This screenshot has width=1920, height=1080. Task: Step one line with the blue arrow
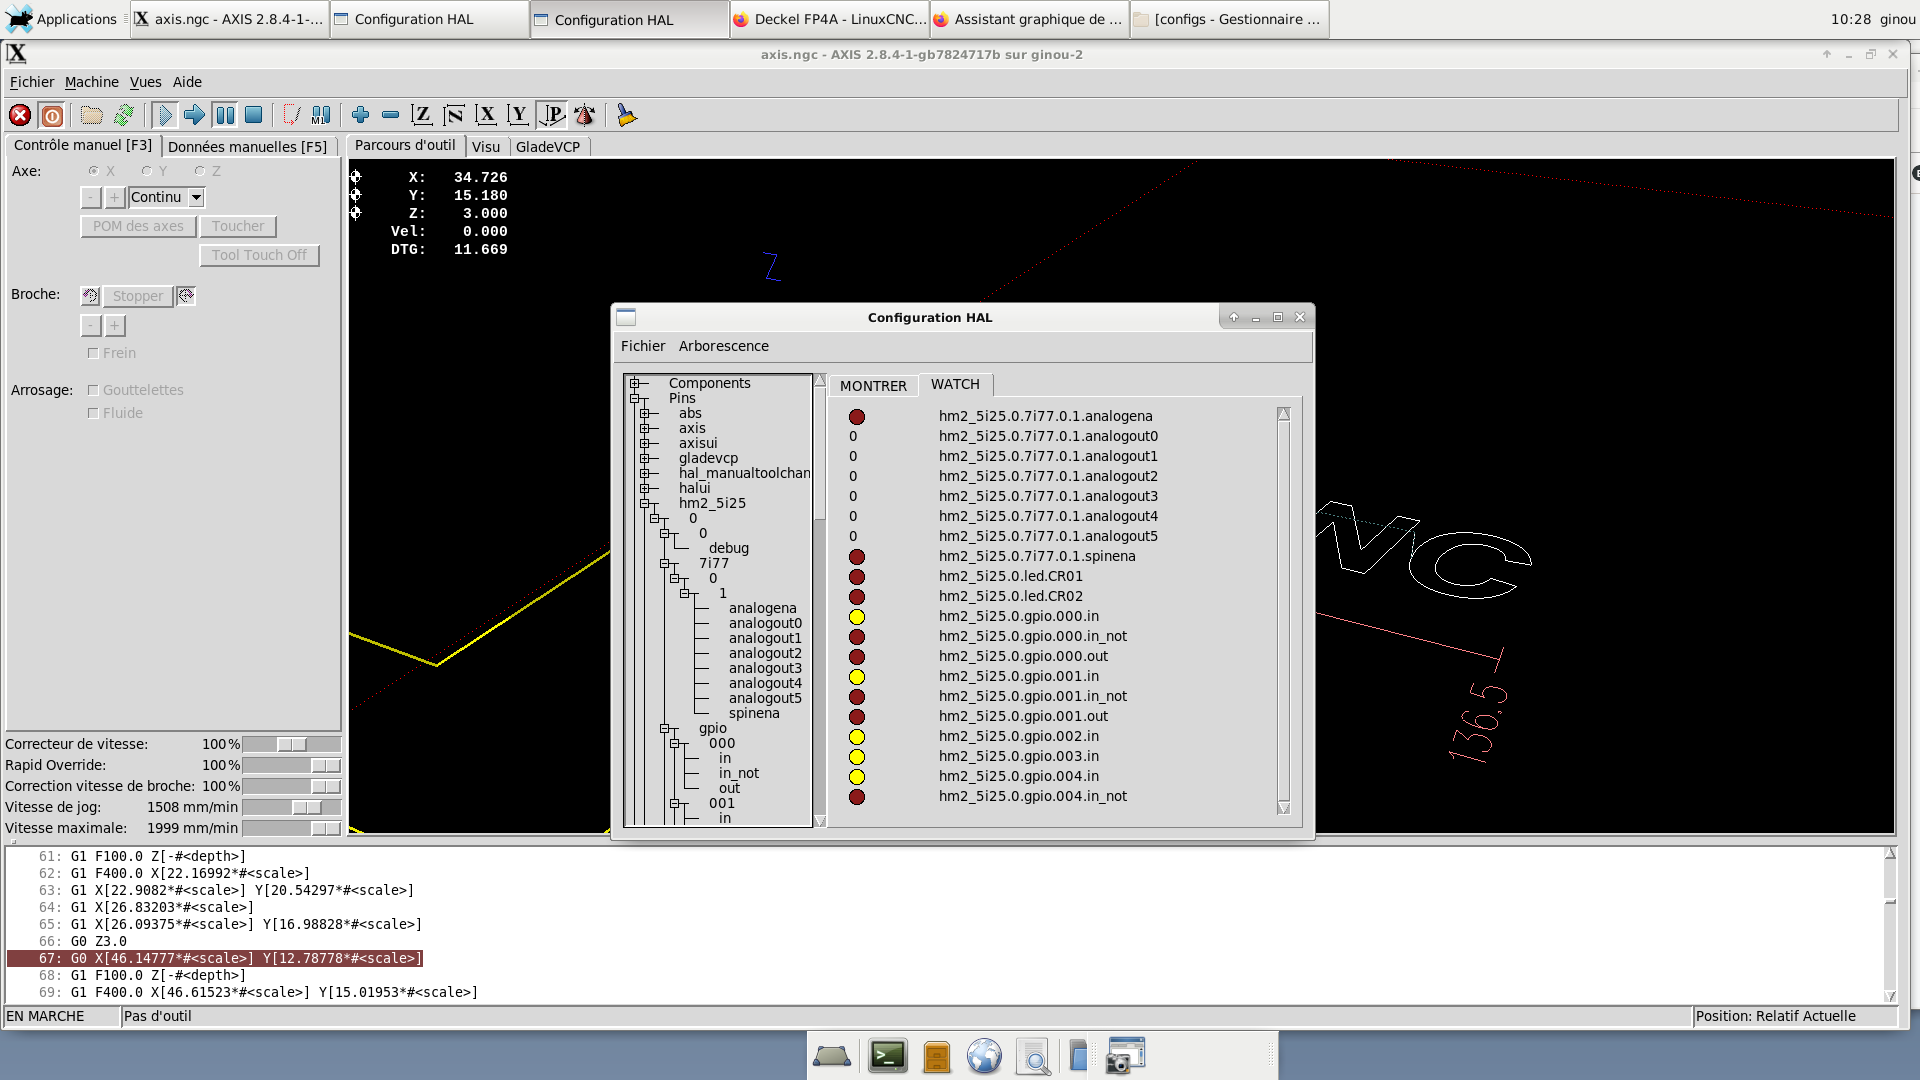pyautogui.click(x=194, y=116)
